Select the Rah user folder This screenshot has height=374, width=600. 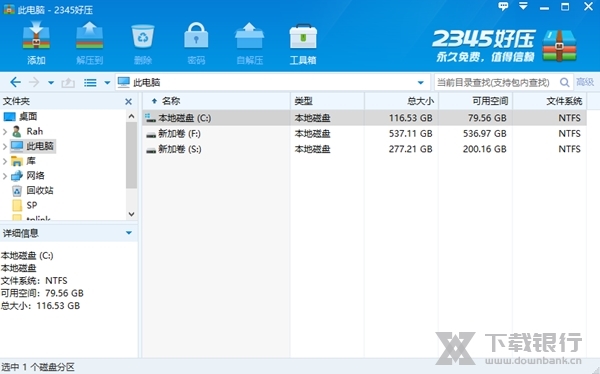point(28,131)
